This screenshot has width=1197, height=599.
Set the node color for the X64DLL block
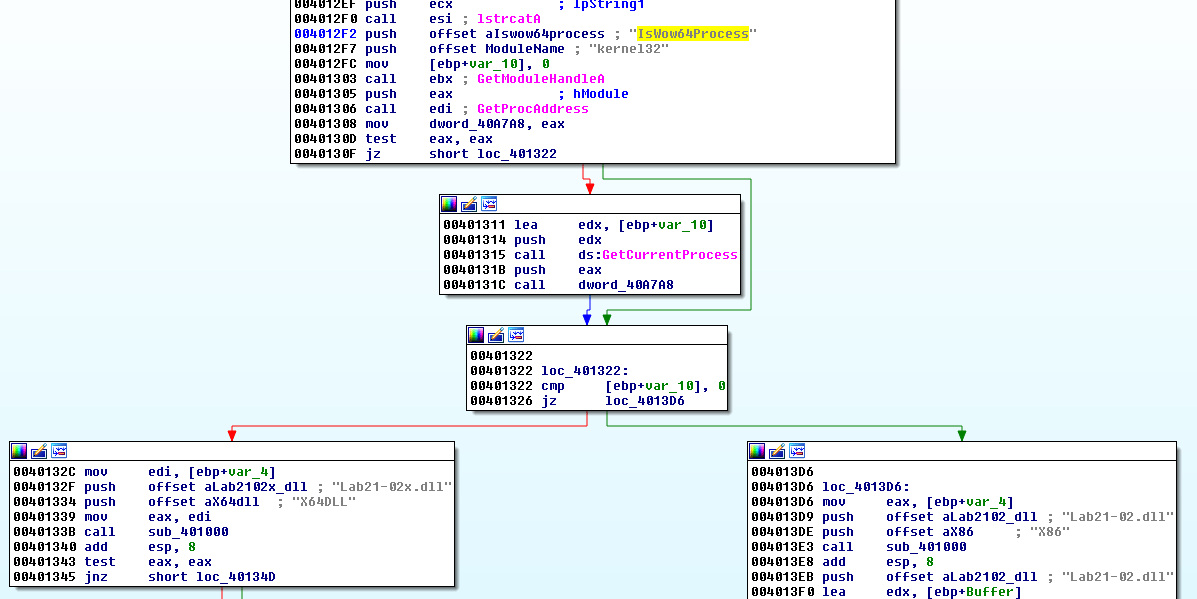click(x=19, y=451)
